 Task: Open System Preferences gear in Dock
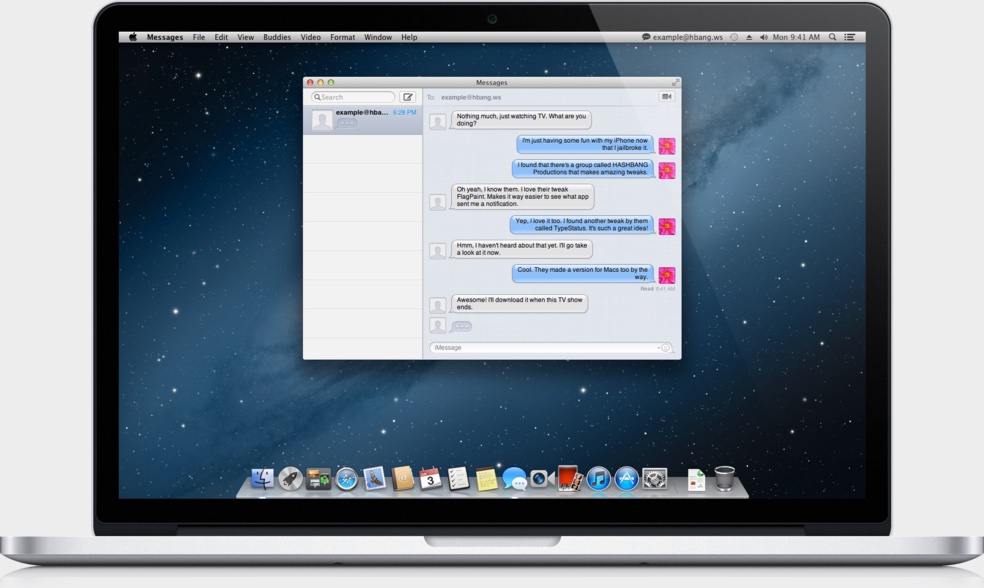[655, 479]
